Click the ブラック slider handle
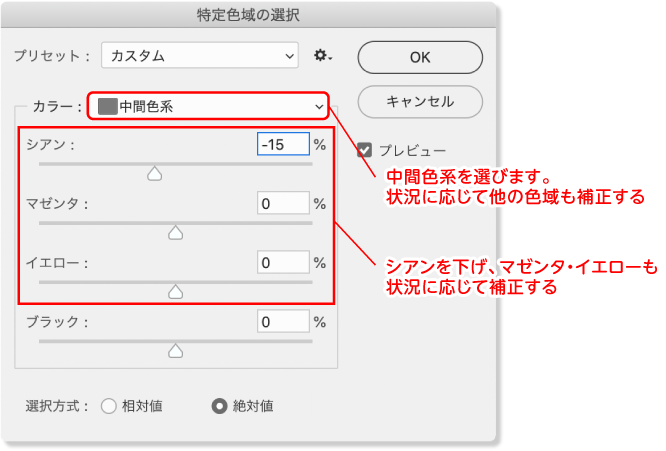The width and height of the screenshot is (666, 451). (175, 351)
